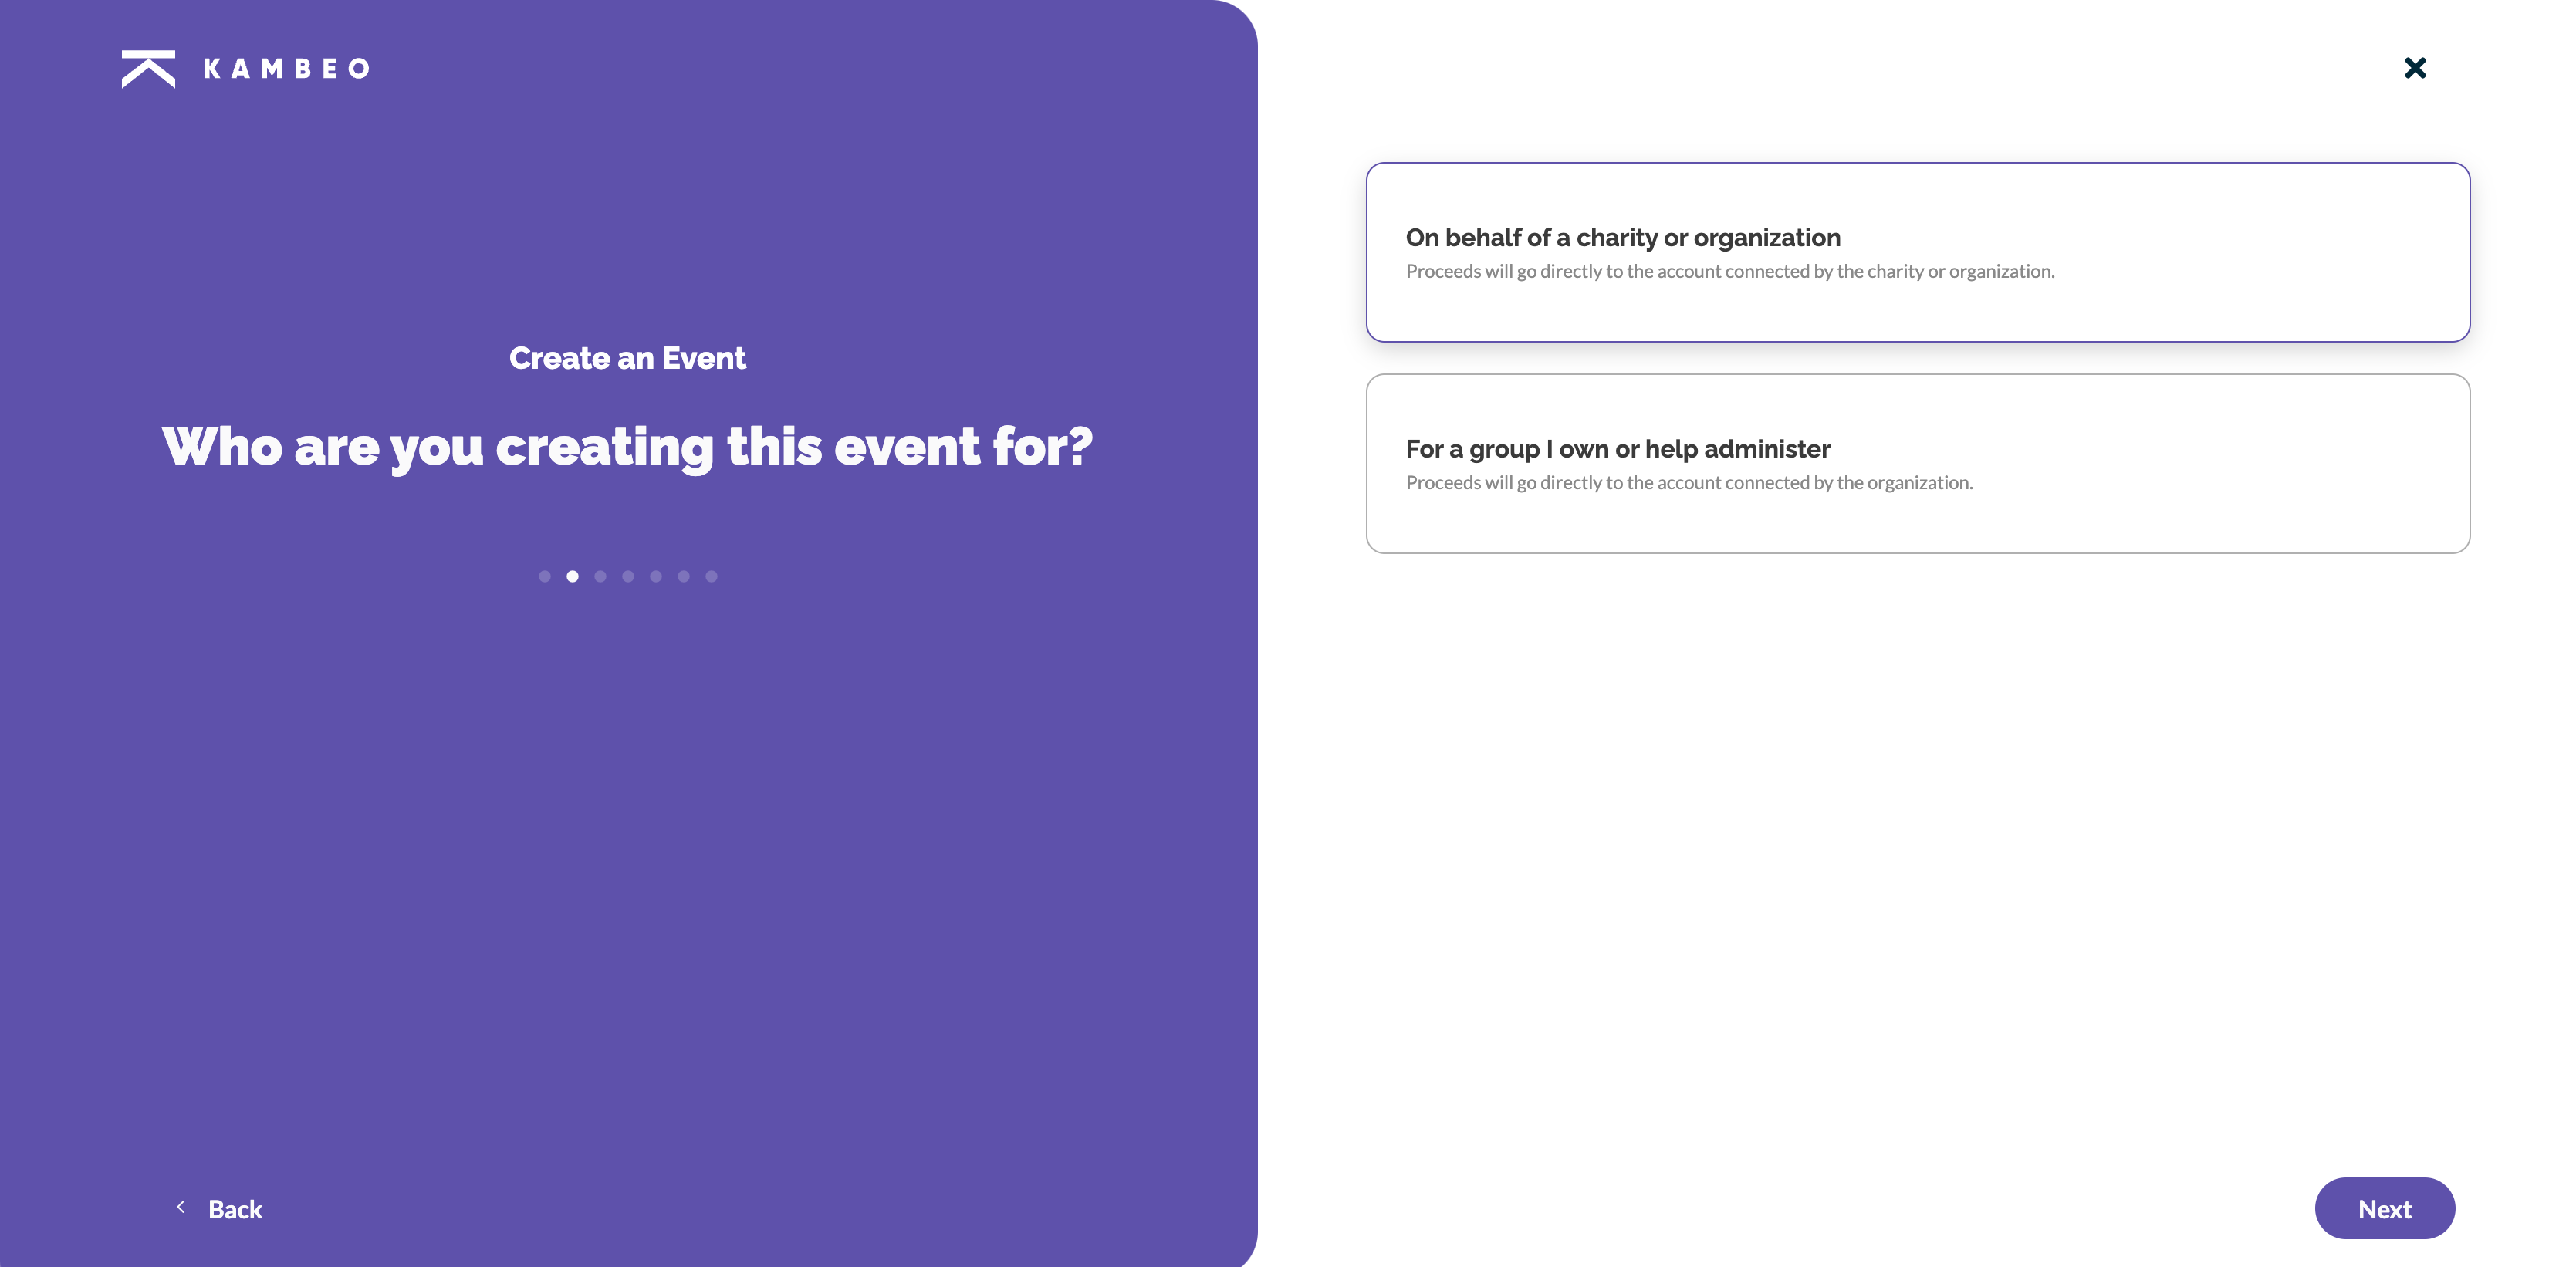
Task: Click the group option's proceeds description text
Action: pos(1689,483)
